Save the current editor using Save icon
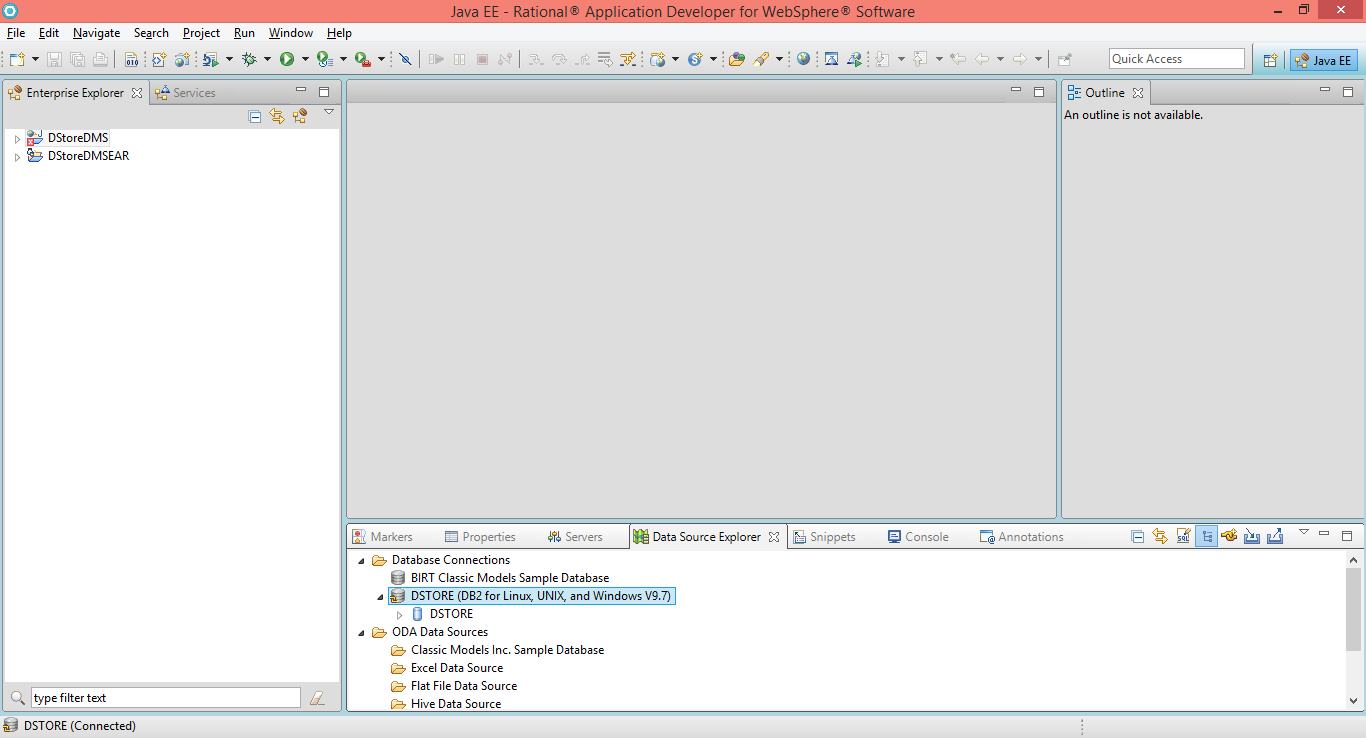1366x738 pixels. tap(53, 58)
